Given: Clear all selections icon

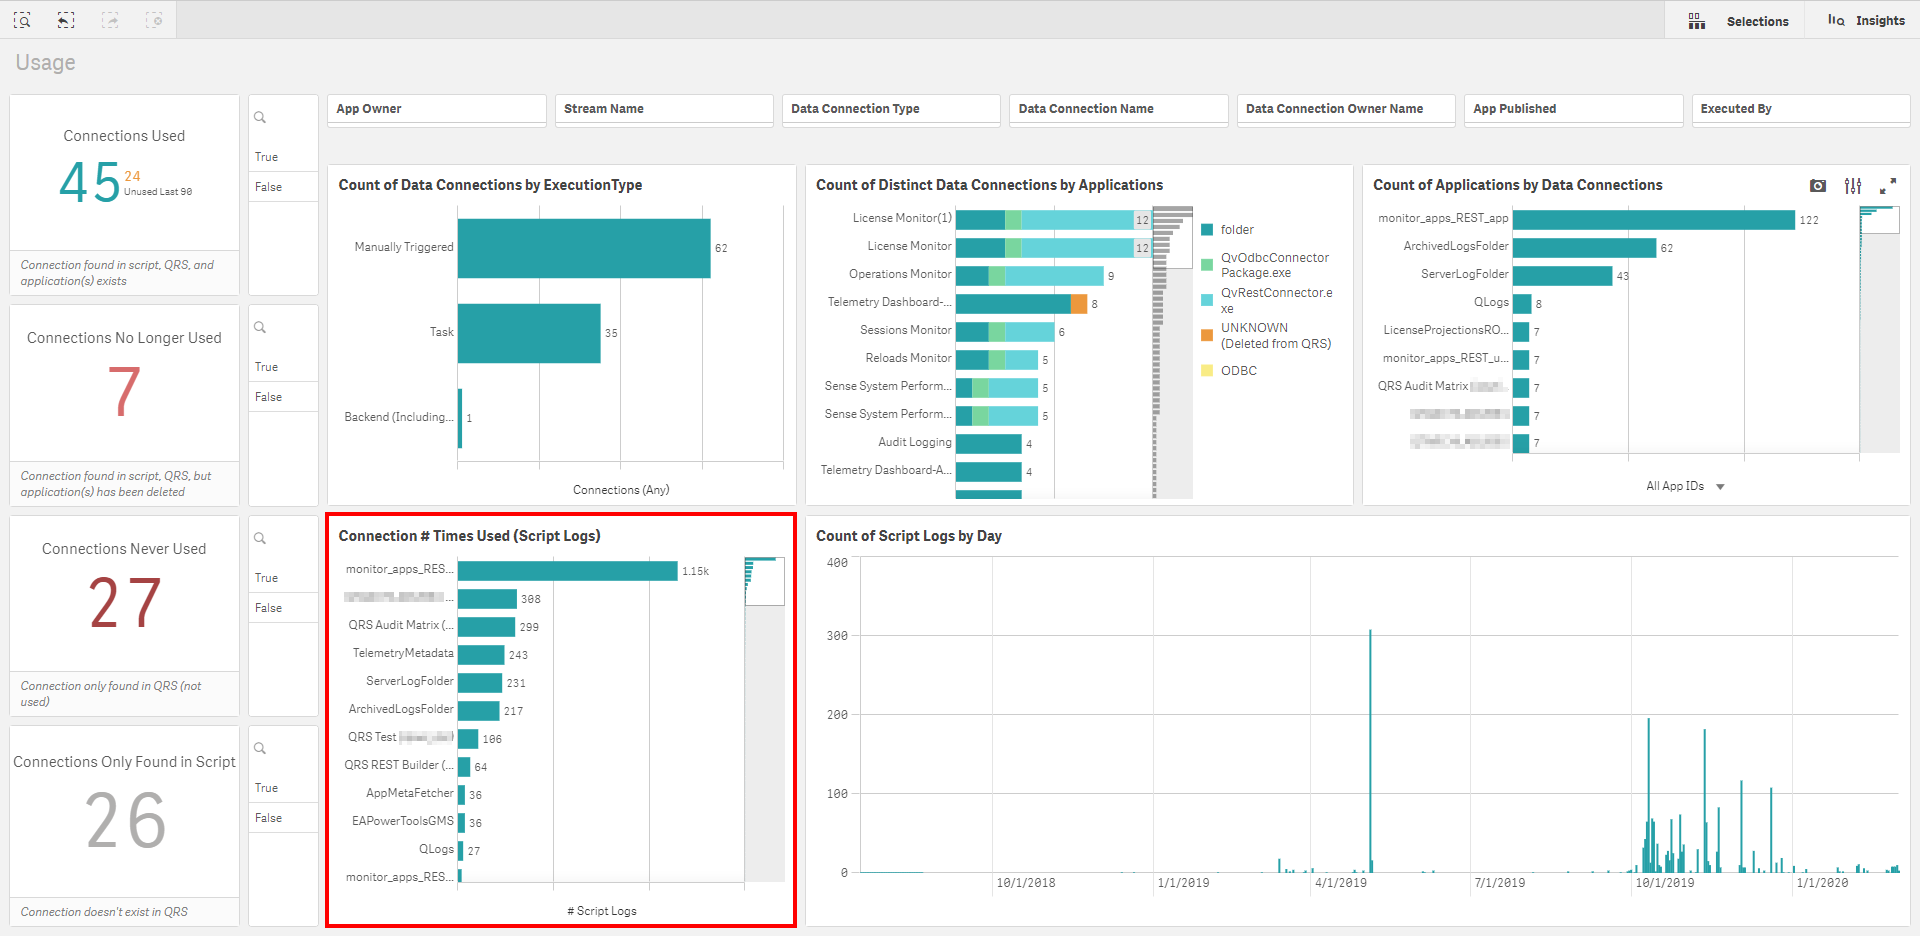Looking at the screenshot, I should pyautogui.click(x=154, y=20).
